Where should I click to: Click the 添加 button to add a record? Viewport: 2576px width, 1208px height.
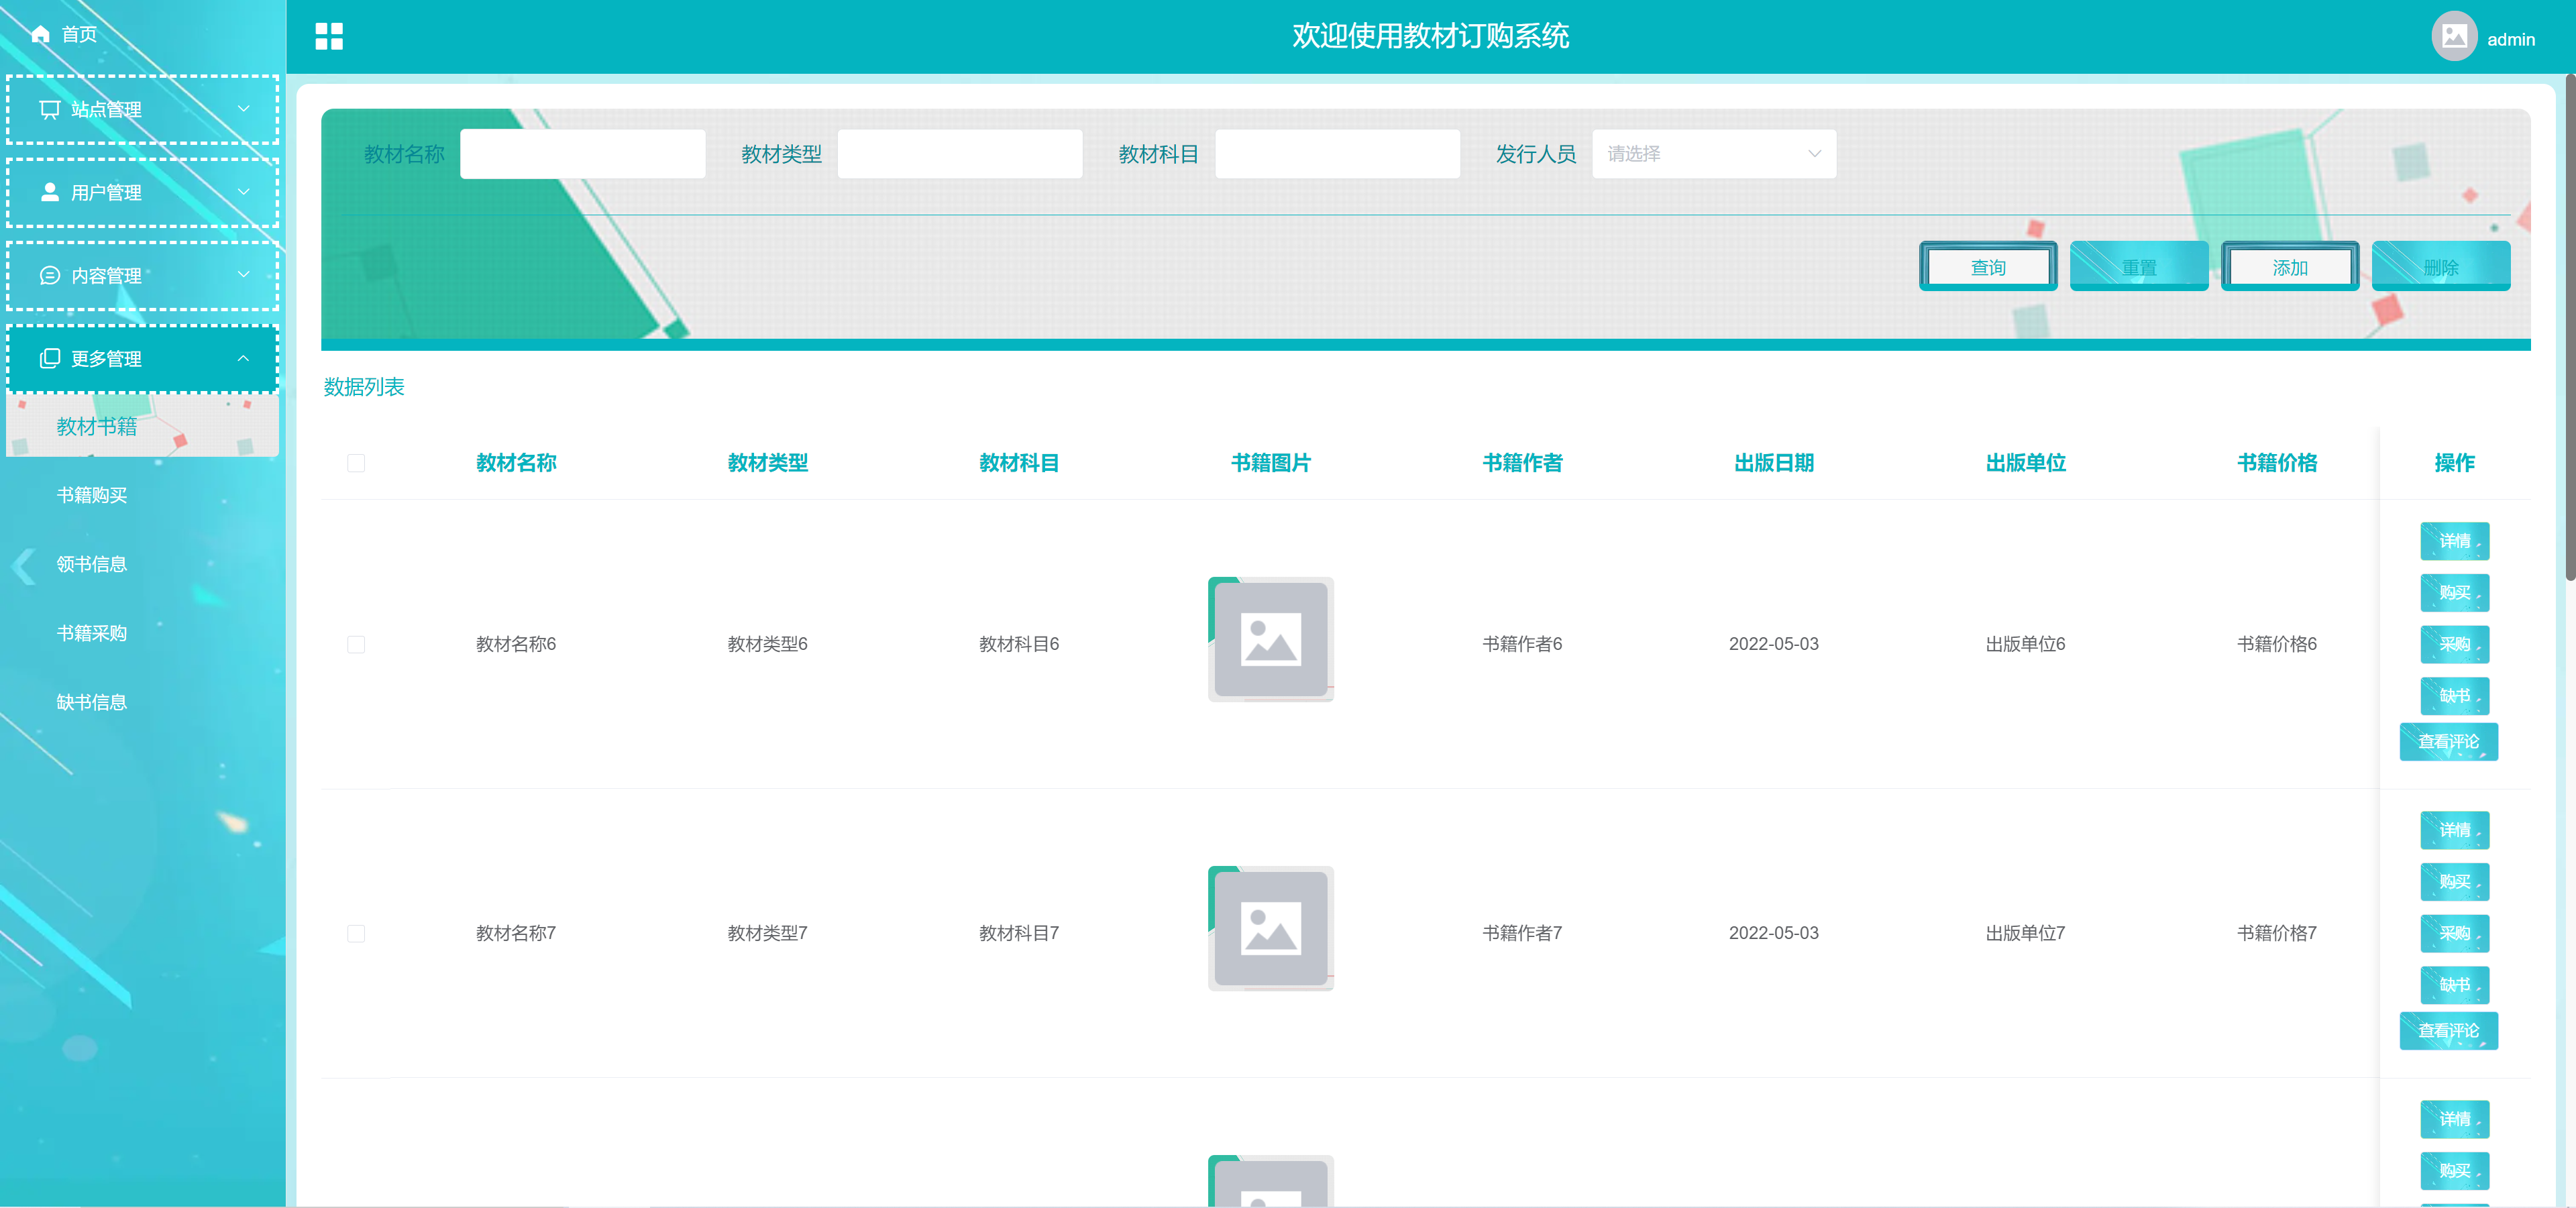click(2291, 266)
